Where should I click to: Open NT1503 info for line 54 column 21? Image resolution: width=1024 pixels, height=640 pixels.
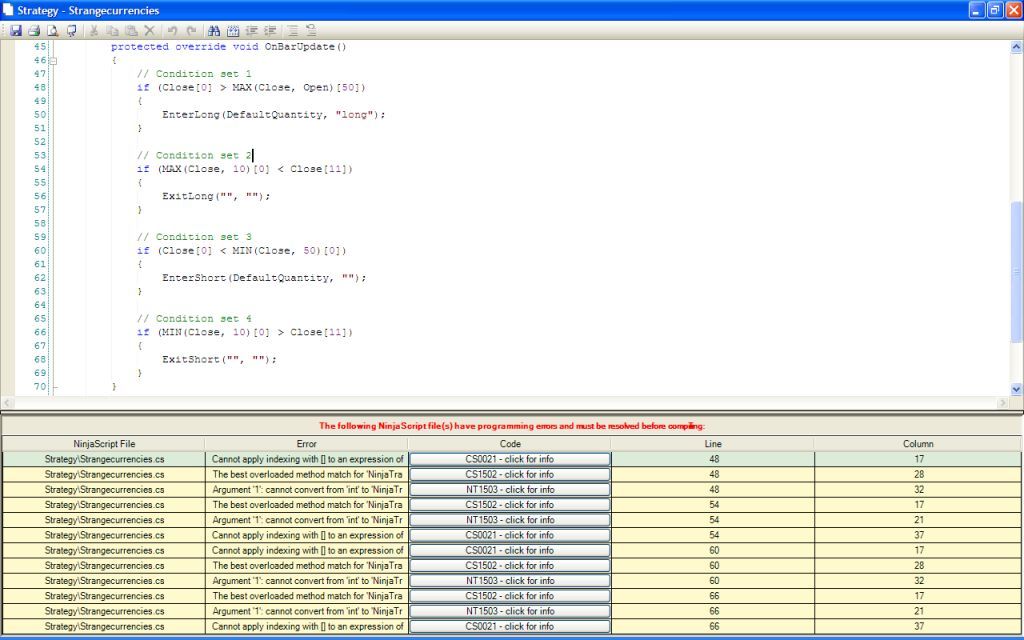(510, 520)
